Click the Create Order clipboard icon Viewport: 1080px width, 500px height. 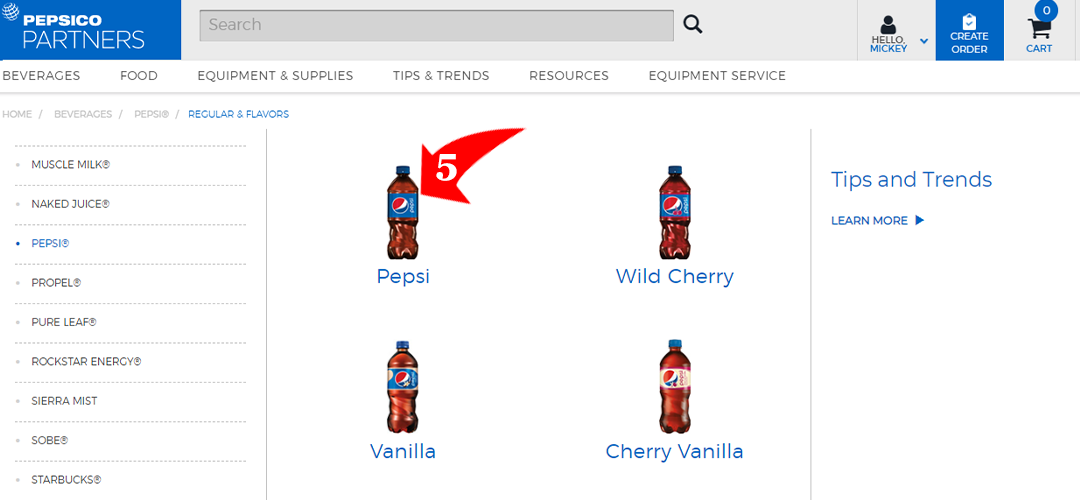point(969,21)
